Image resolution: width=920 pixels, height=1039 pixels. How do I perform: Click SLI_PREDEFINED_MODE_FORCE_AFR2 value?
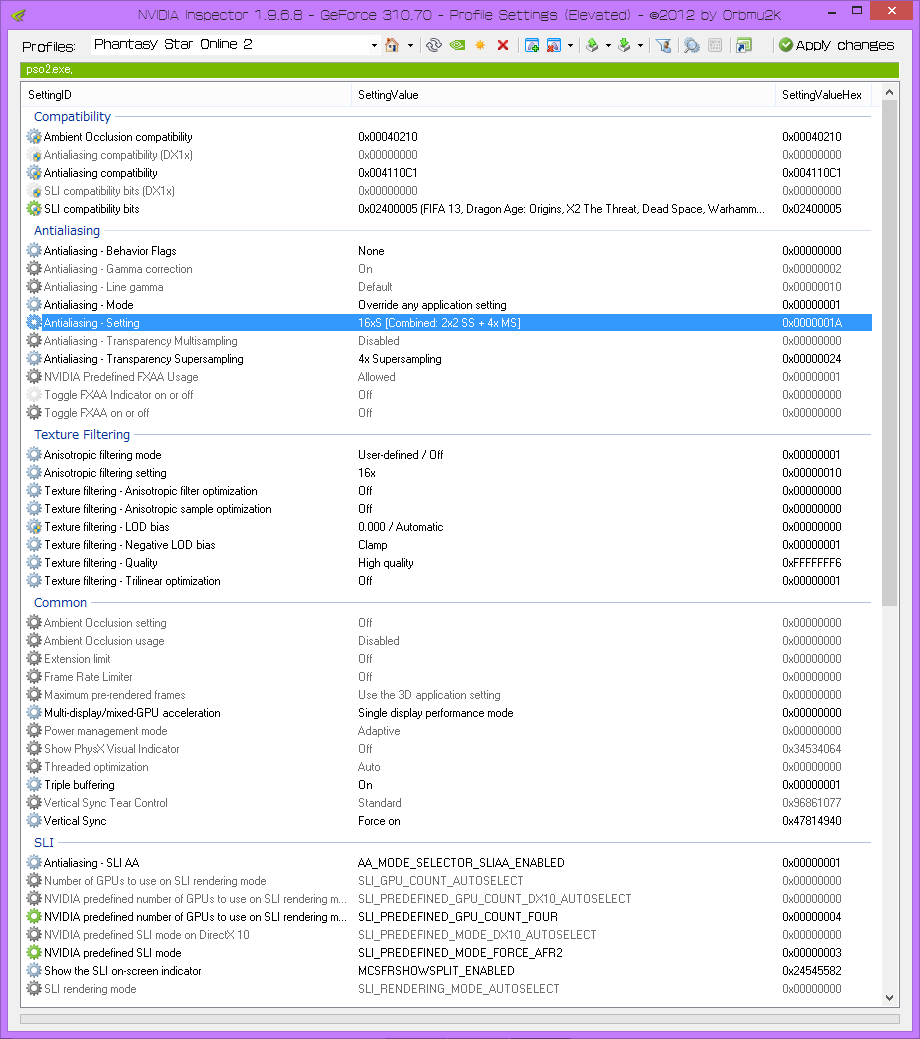(x=460, y=952)
